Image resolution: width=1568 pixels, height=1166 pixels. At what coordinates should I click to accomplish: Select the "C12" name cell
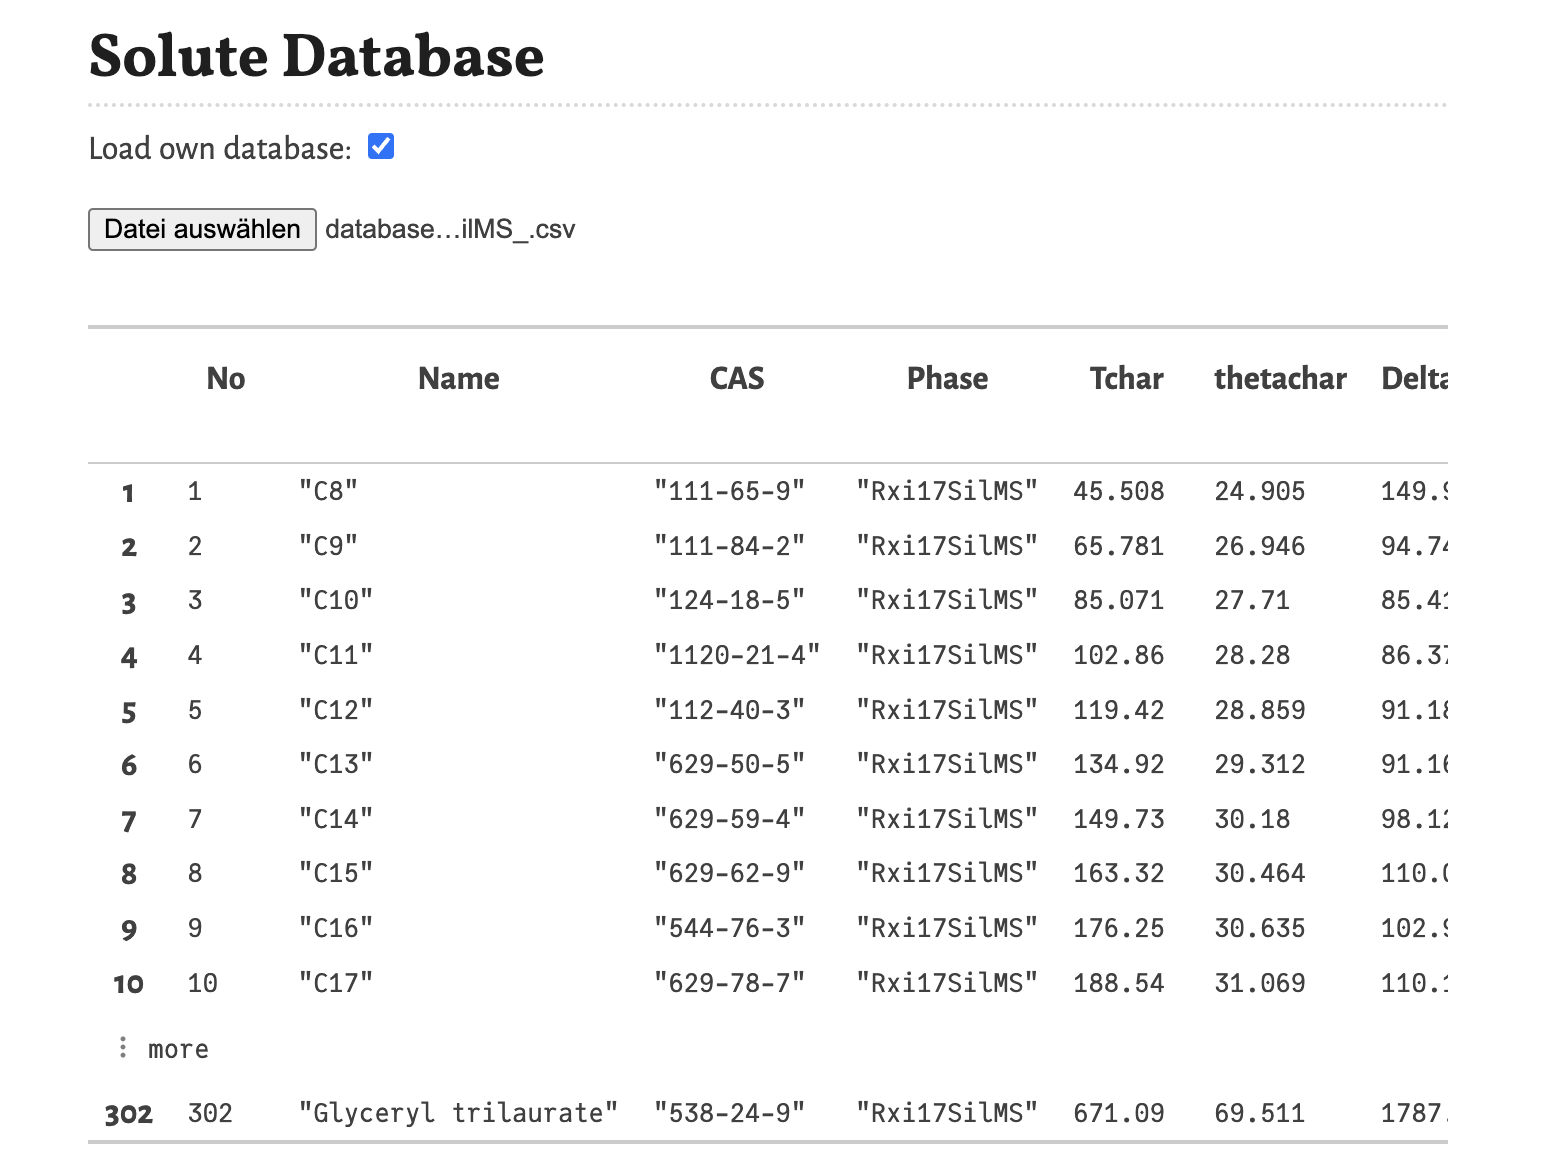coord(336,710)
